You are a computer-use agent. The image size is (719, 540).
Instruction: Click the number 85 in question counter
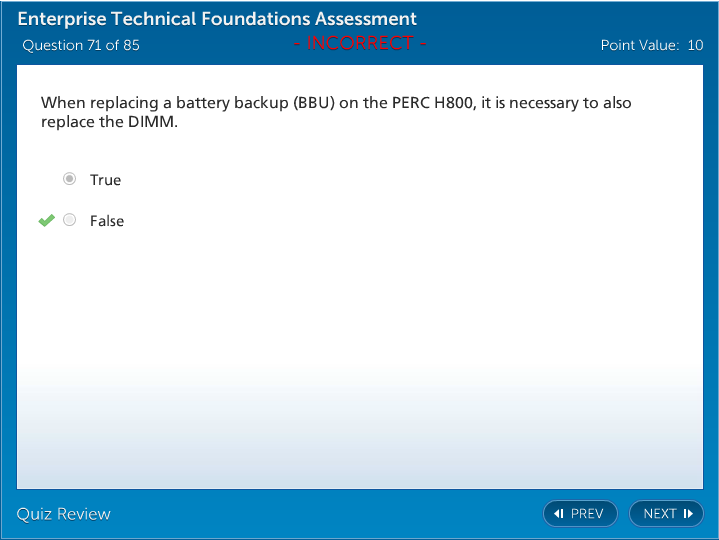131,45
